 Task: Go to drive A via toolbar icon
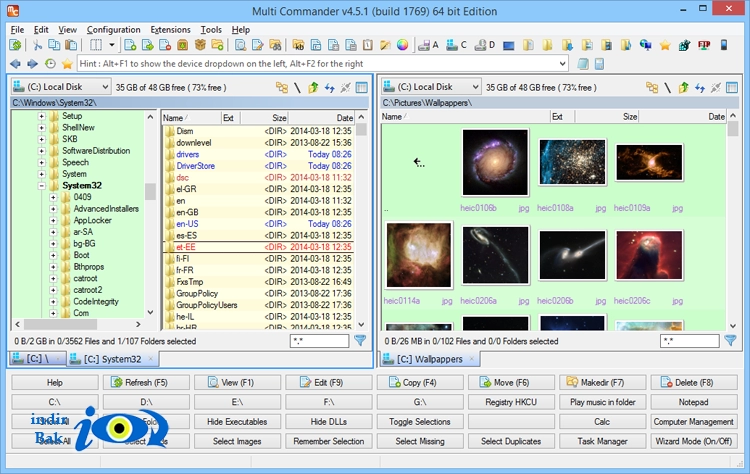[x=428, y=45]
